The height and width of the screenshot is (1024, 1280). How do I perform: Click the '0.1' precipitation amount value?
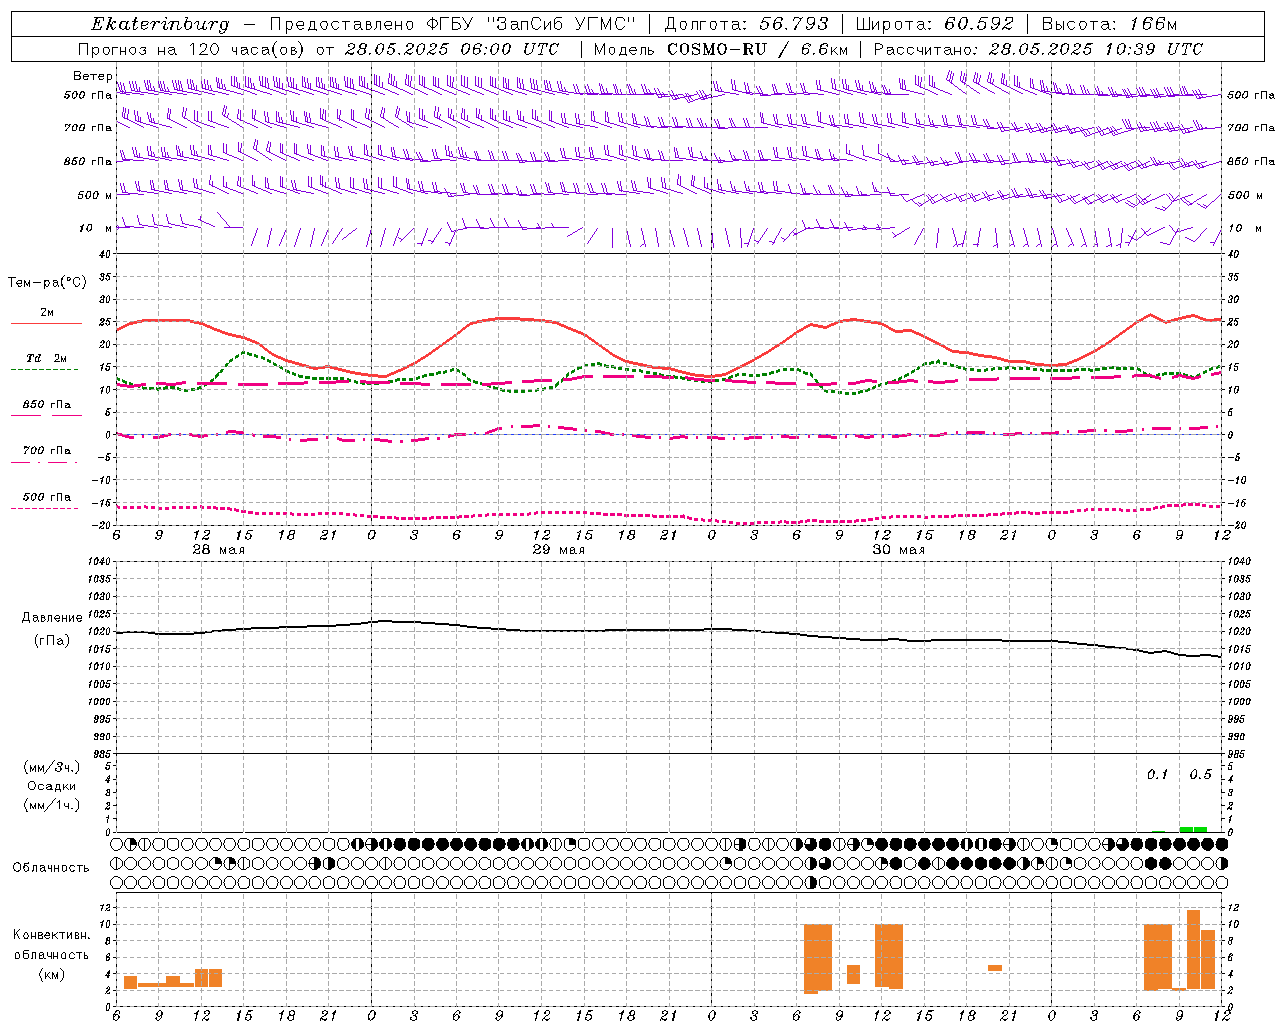pyautogui.click(x=1157, y=774)
